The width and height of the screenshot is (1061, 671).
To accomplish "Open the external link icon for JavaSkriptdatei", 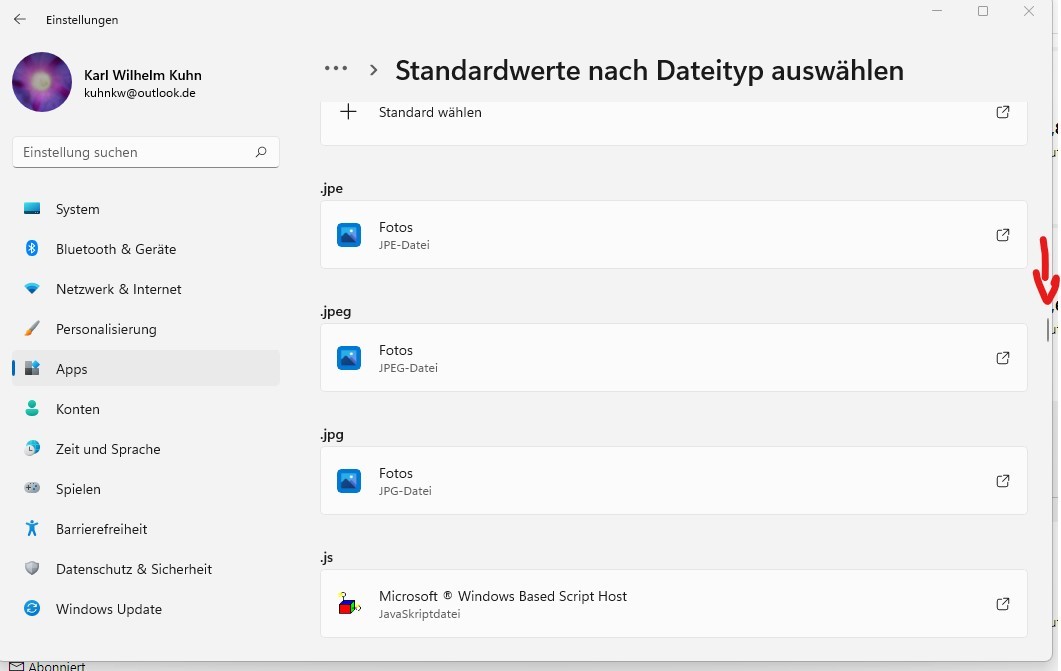I will (x=1003, y=603).
